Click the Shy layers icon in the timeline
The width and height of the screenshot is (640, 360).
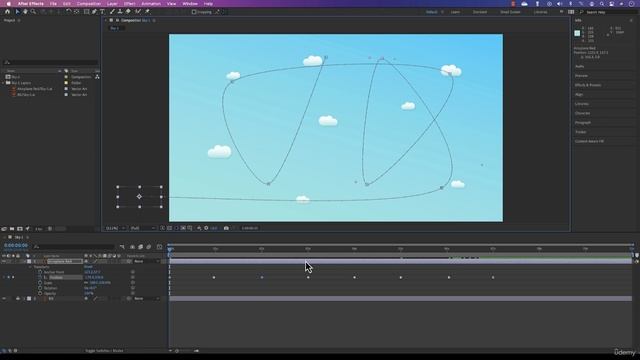(132, 247)
